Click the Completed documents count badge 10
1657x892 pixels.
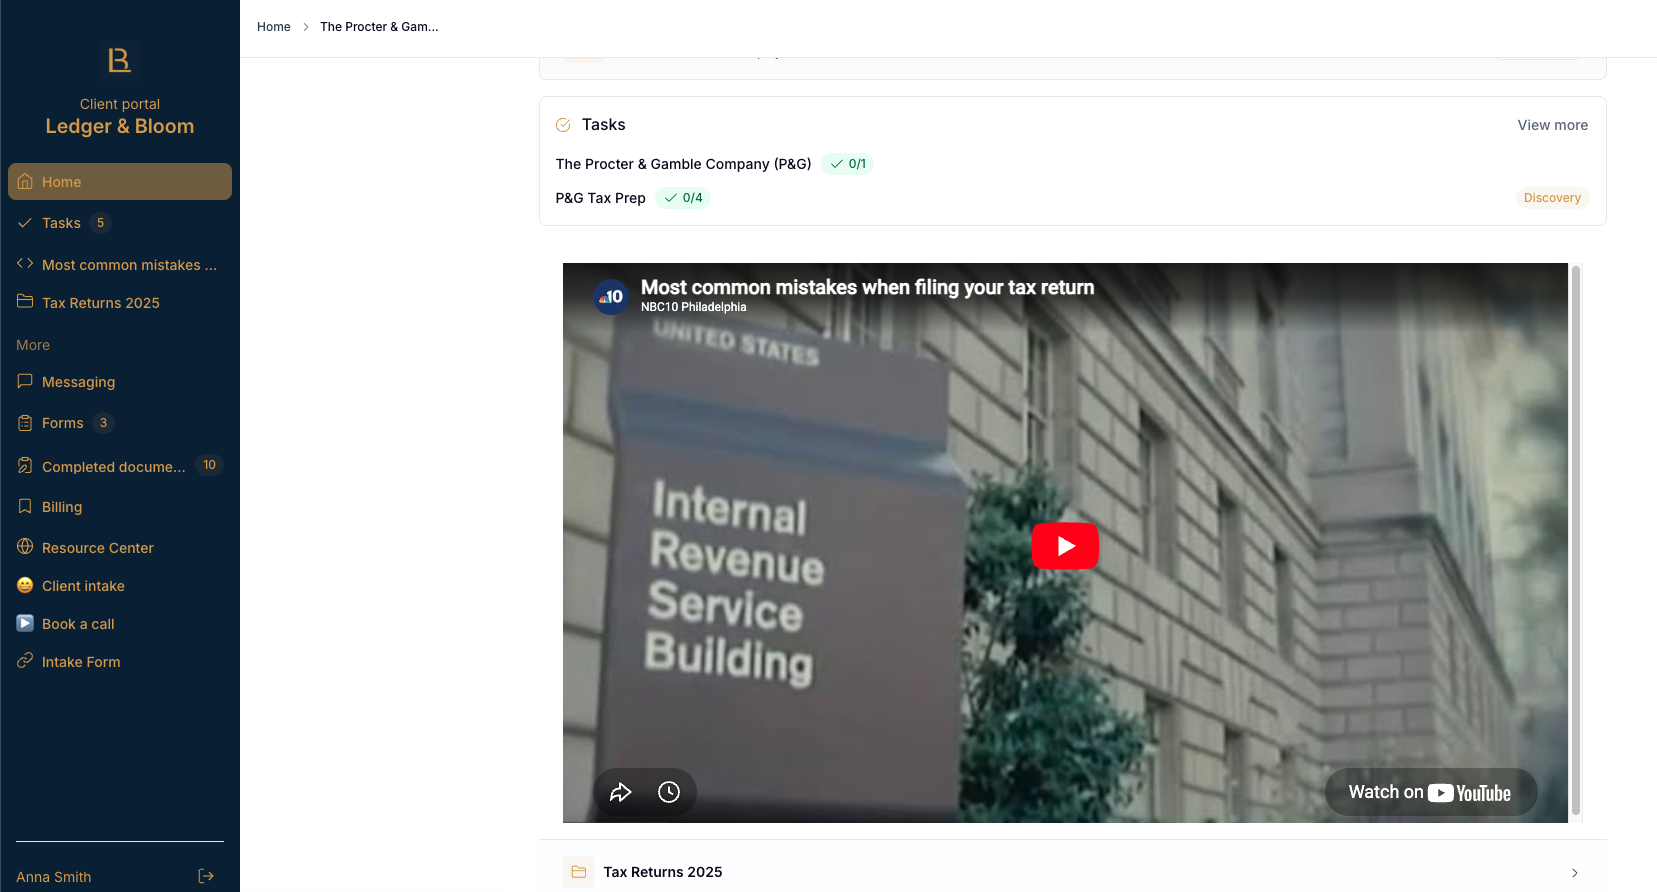pyautogui.click(x=209, y=465)
